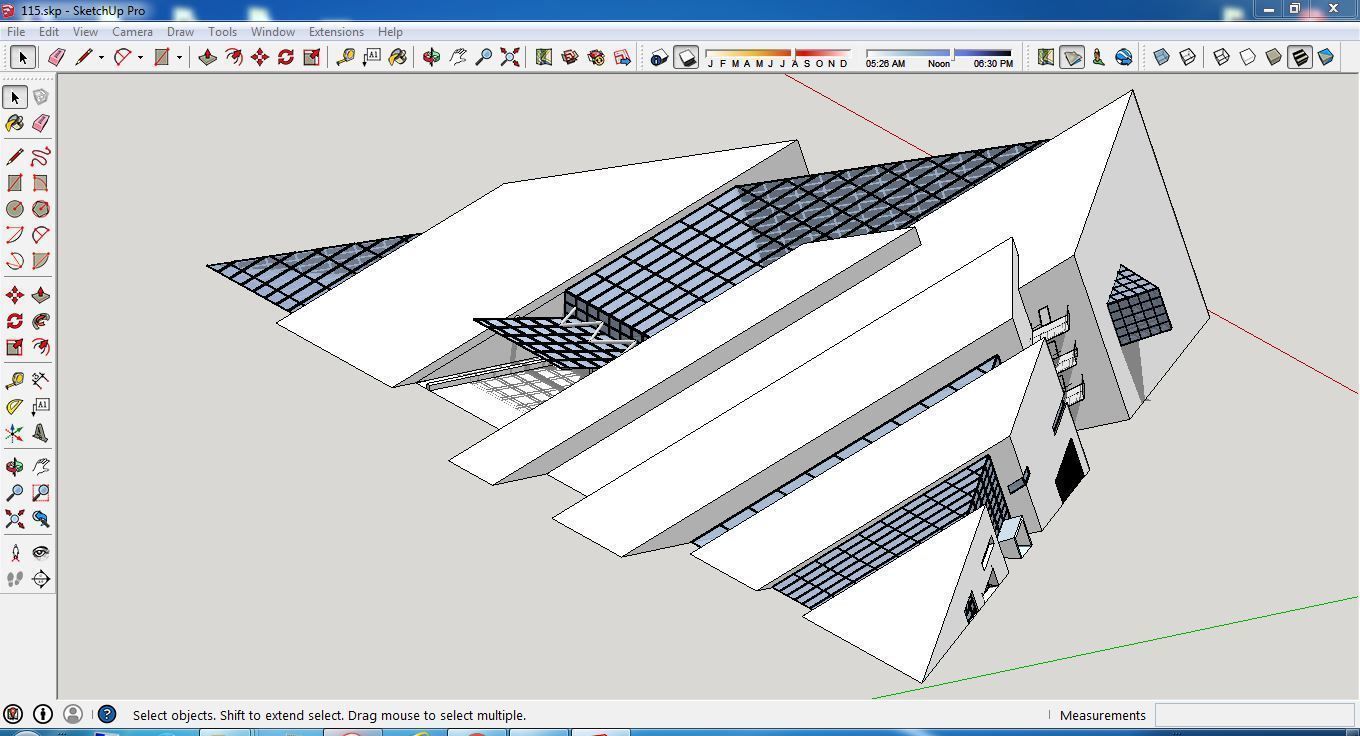This screenshot has width=1360, height=736.
Task: Select the 3D Text tool in left toolbar
Action: click(x=40, y=433)
